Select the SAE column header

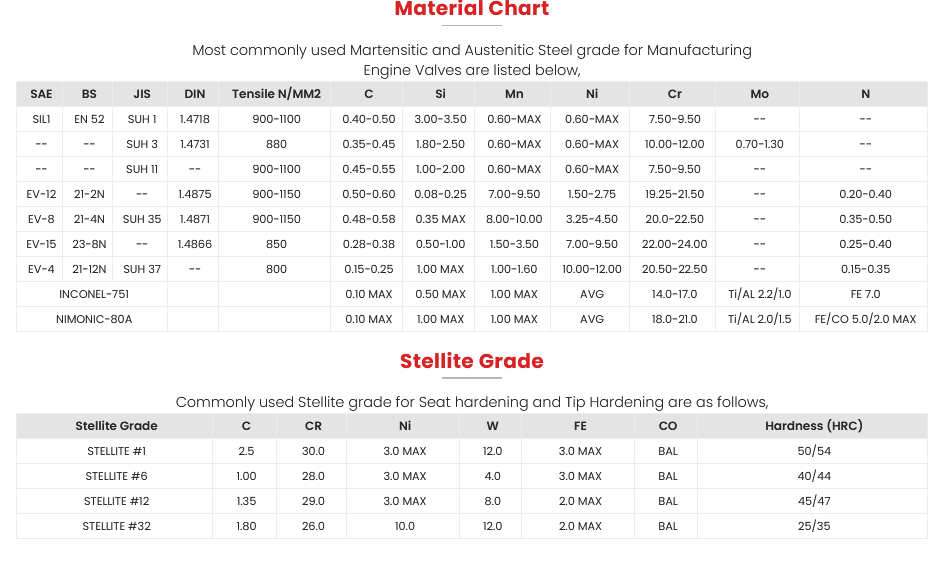pyautogui.click(x=41, y=94)
